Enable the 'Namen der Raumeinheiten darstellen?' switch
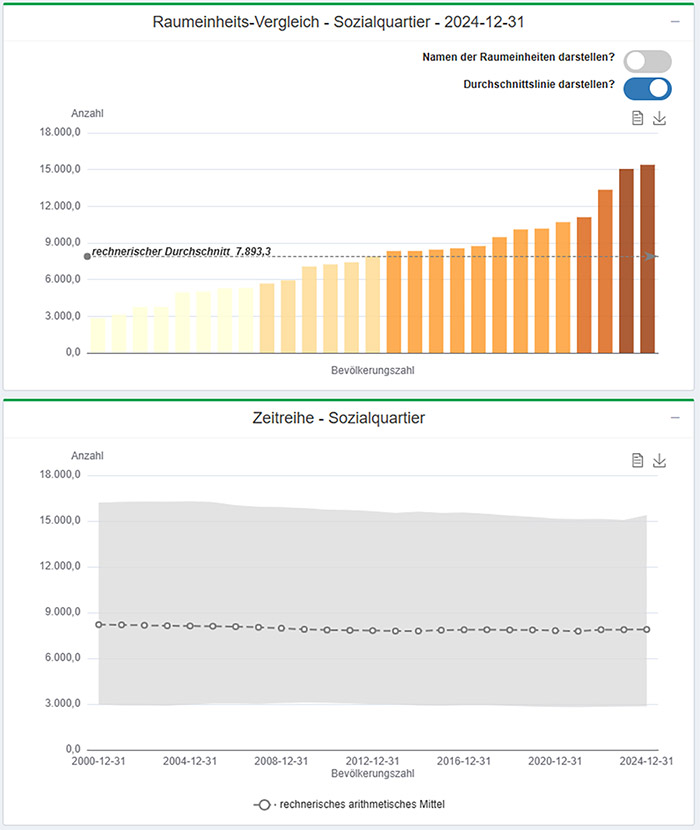Screen dimensions: 700x830 click(647, 61)
